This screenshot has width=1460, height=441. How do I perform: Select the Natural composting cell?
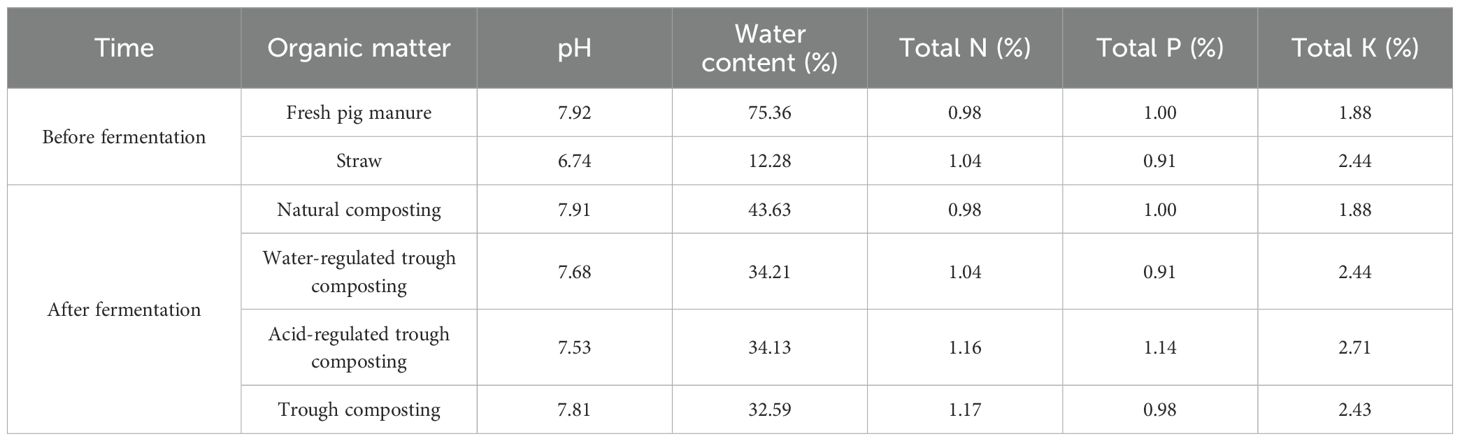pyautogui.click(x=359, y=209)
